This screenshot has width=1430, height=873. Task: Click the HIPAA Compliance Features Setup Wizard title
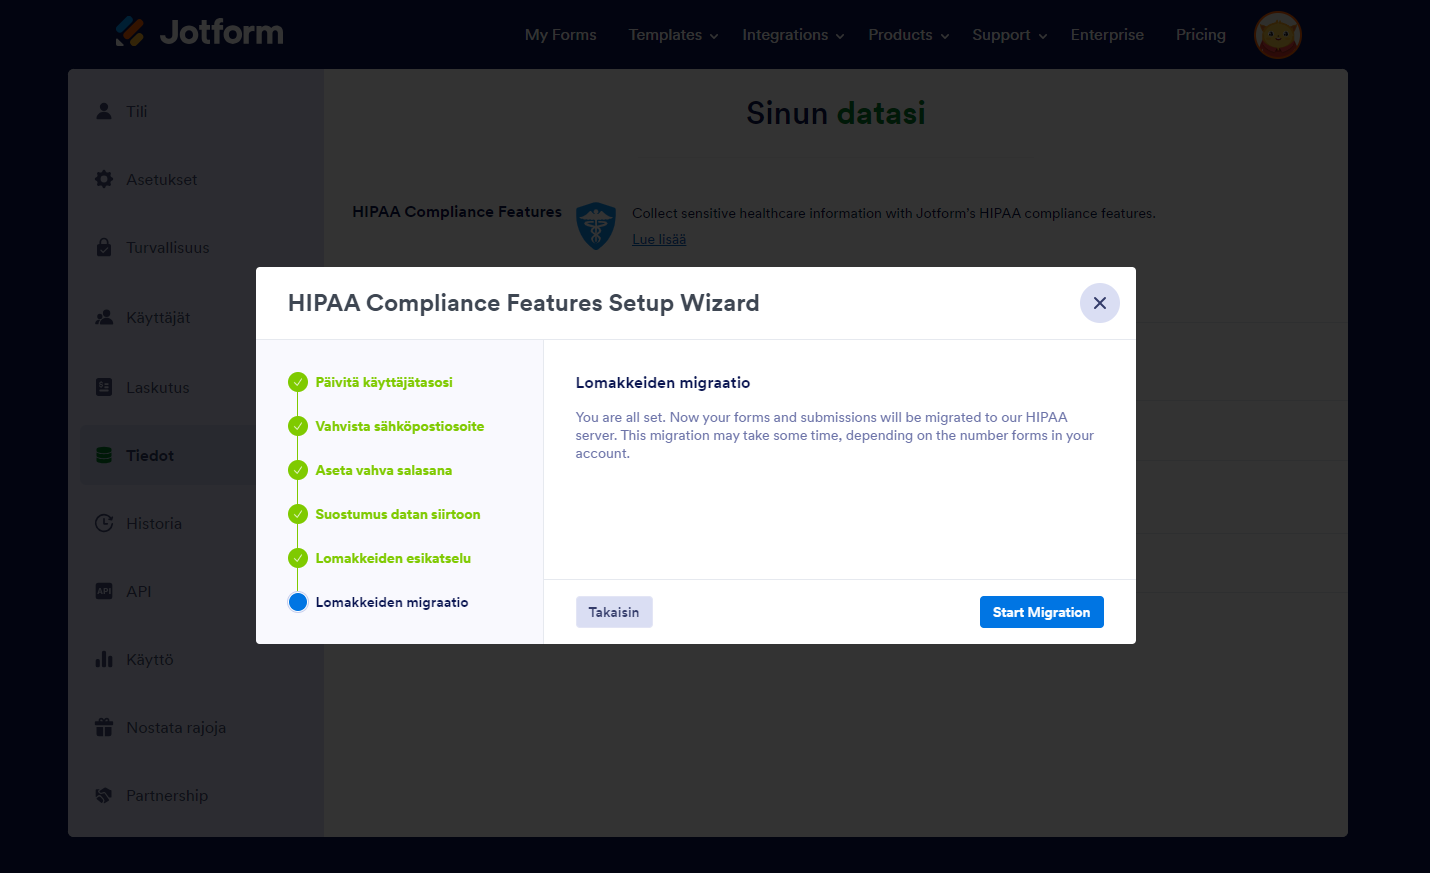pyautogui.click(x=524, y=303)
